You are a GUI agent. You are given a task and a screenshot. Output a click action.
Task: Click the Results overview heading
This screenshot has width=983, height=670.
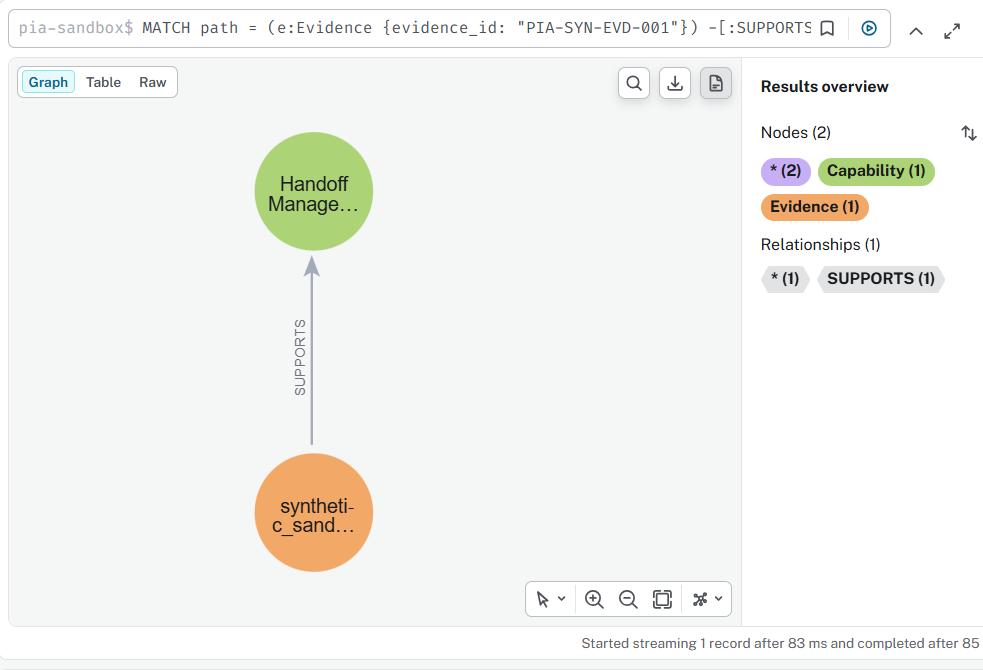click(x=824, y=87)
